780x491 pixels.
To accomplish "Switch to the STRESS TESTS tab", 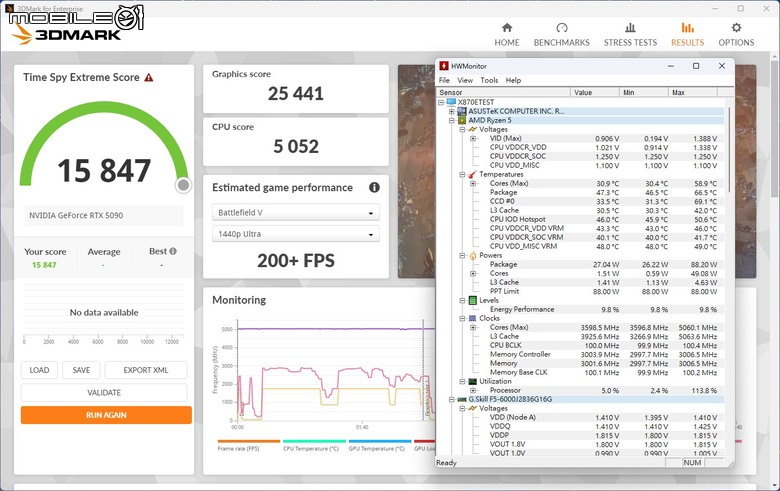I will [630, 35].
